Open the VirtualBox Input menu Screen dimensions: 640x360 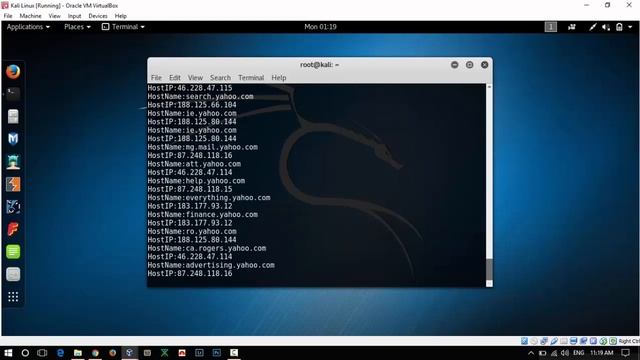point(74,16)
